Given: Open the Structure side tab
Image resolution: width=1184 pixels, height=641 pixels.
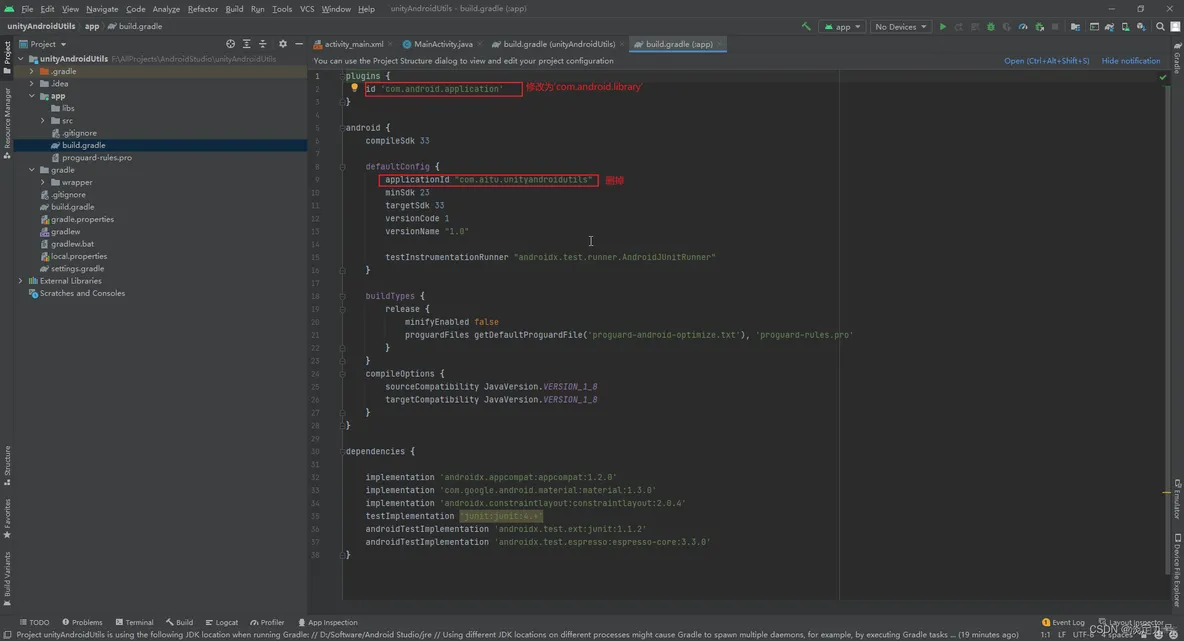Looking at the screenshot, I should click(x=7, y=465).
